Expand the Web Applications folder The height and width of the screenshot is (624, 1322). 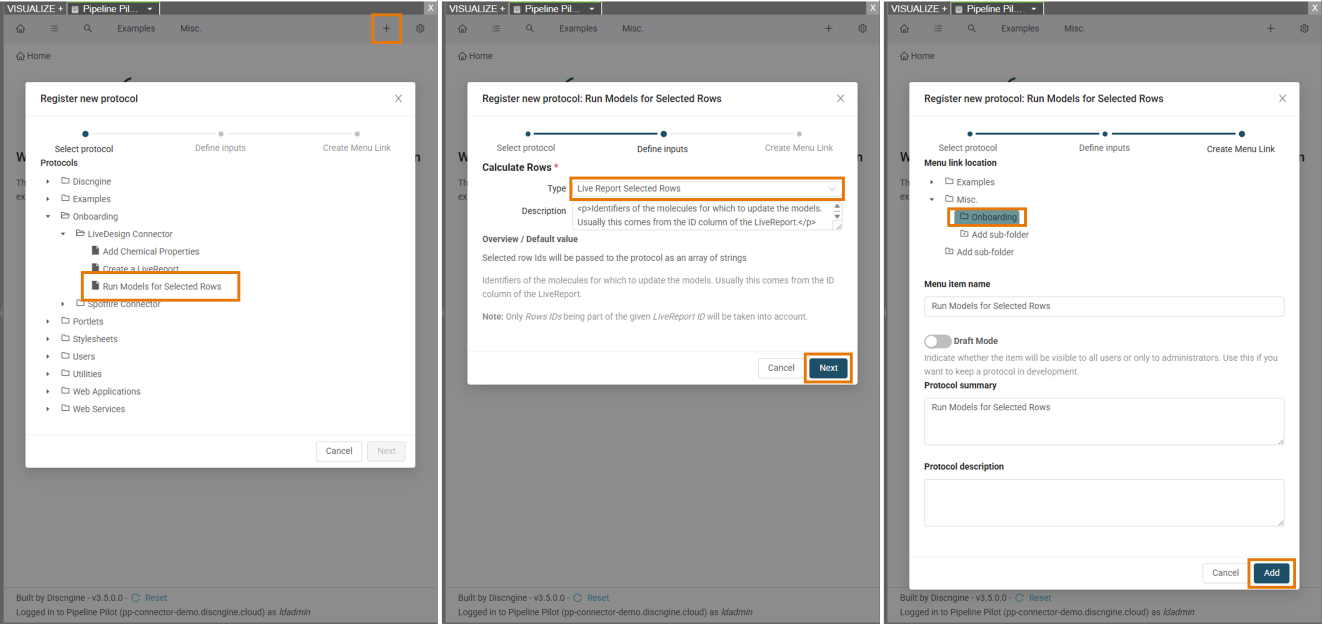(x=47, y=391)
